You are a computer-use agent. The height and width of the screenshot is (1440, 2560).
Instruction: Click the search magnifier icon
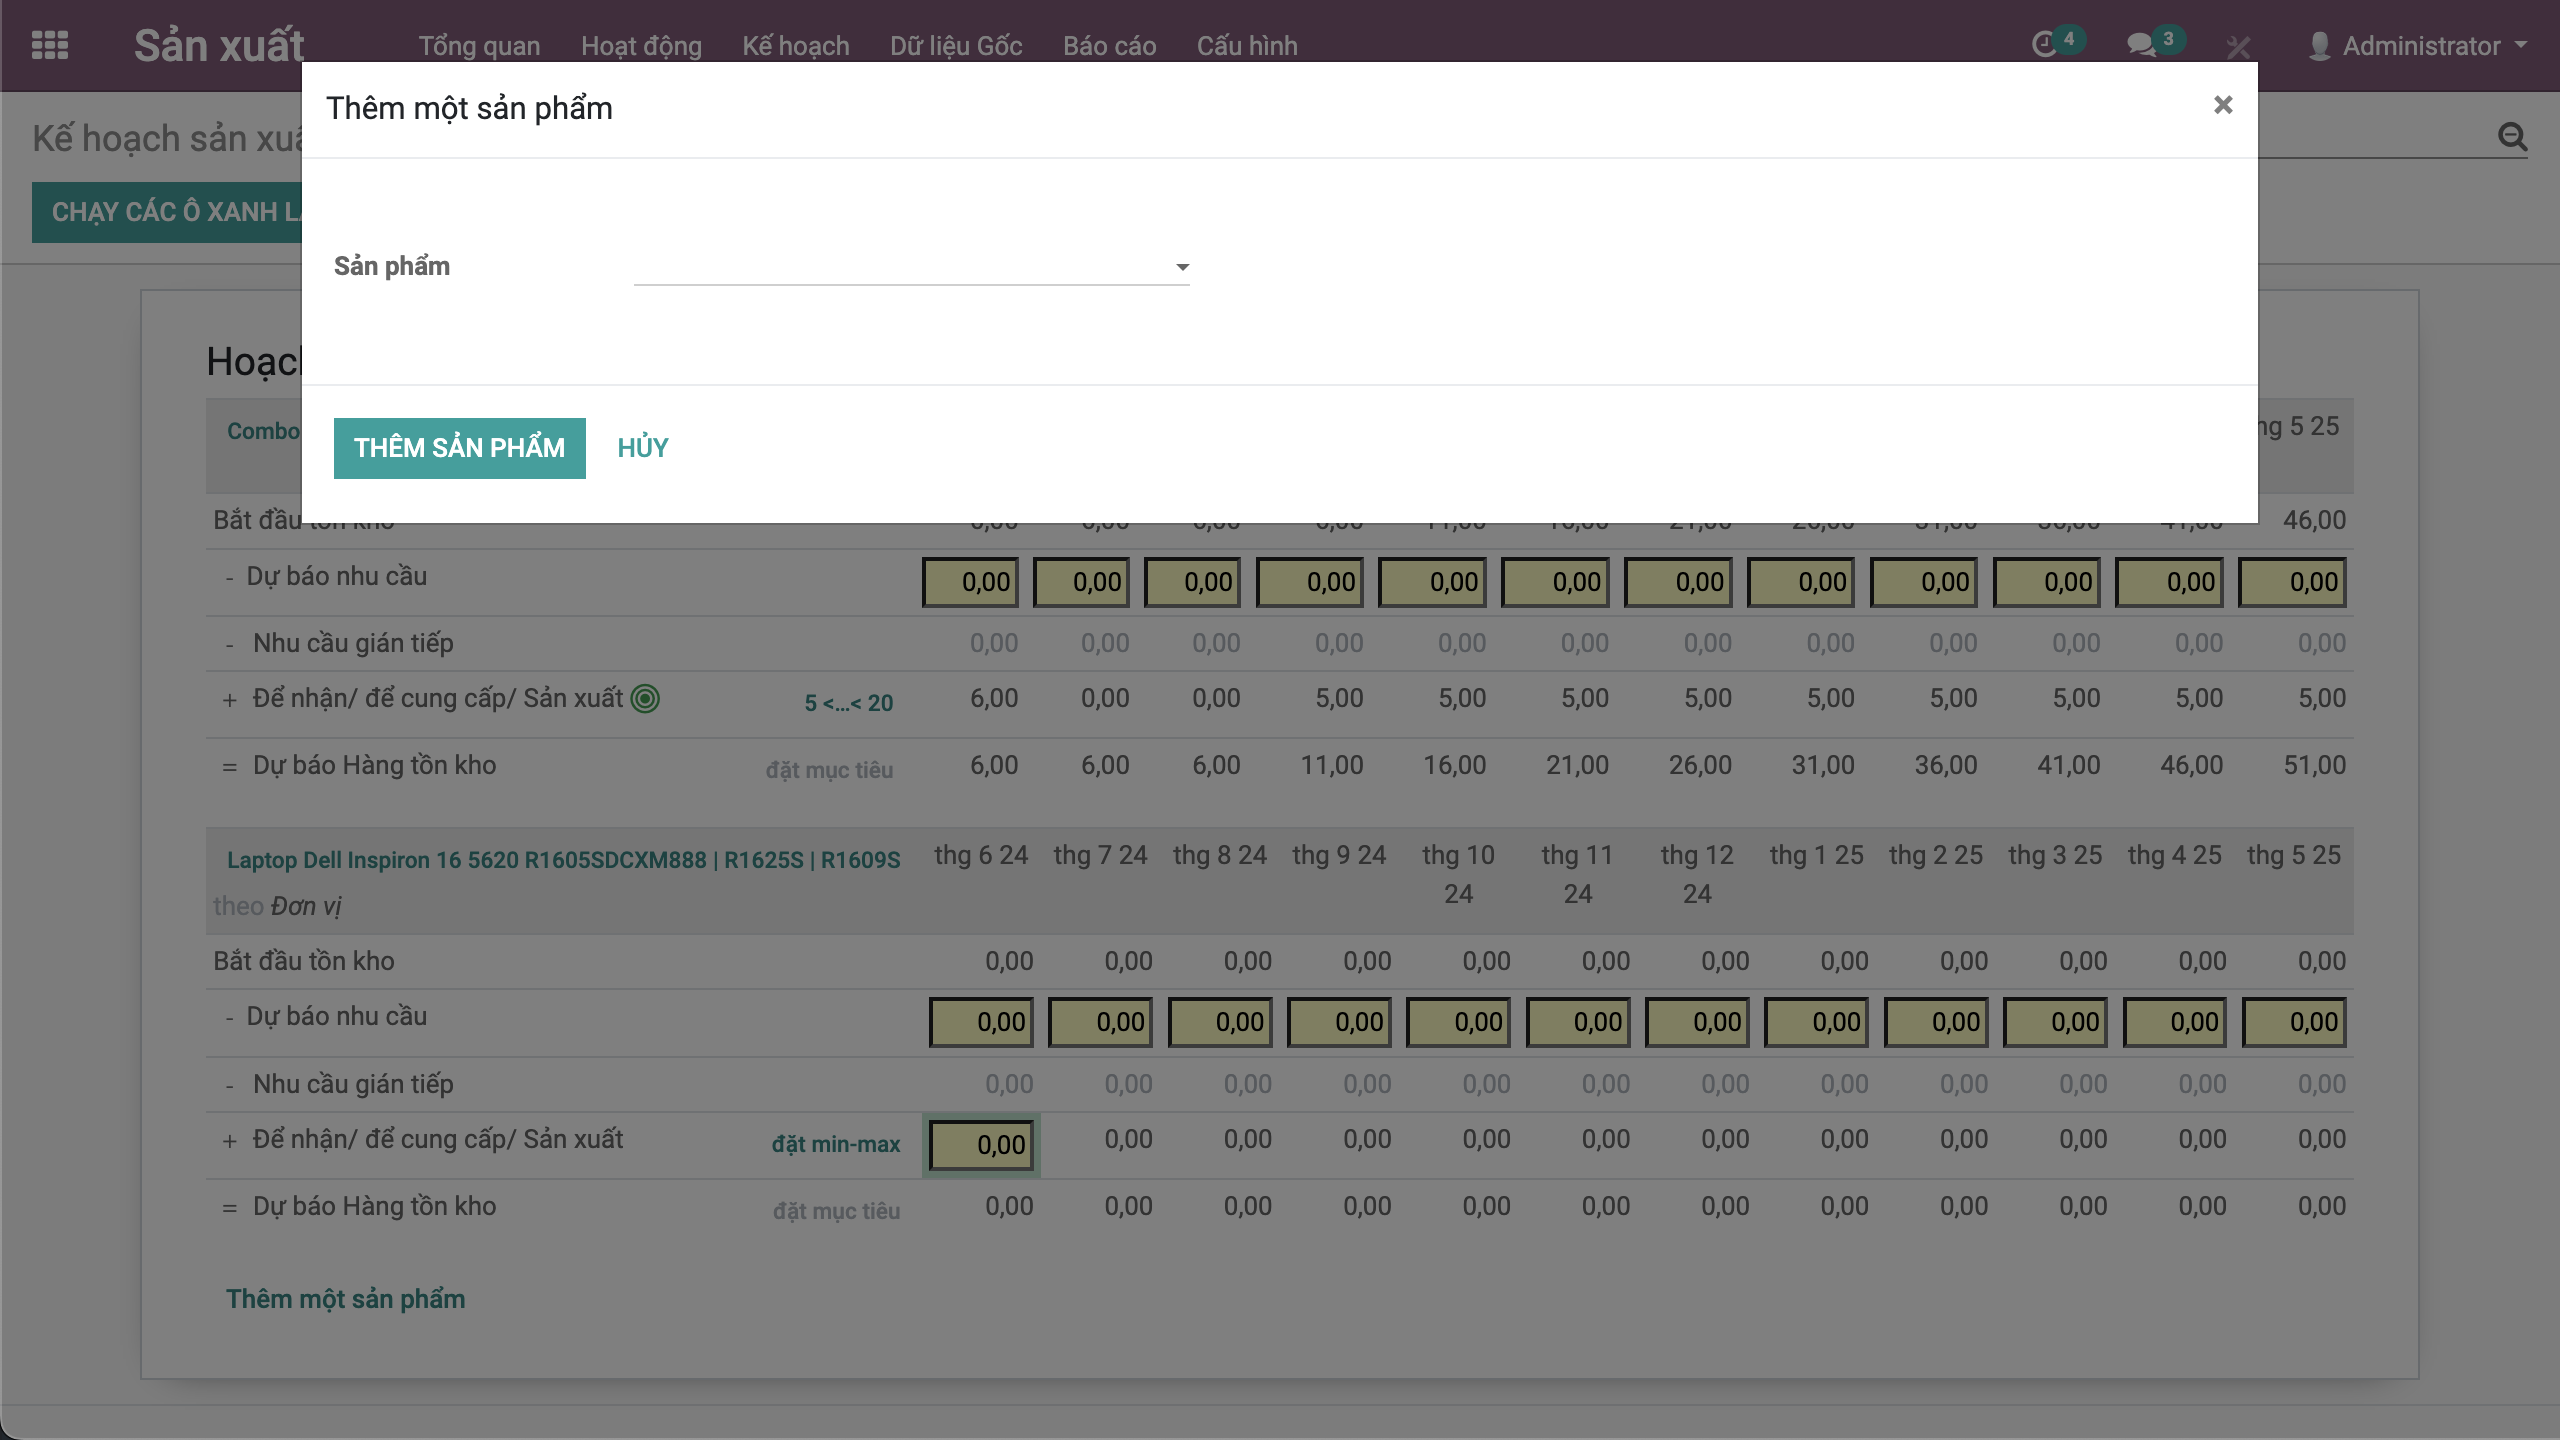point(2512,137)
